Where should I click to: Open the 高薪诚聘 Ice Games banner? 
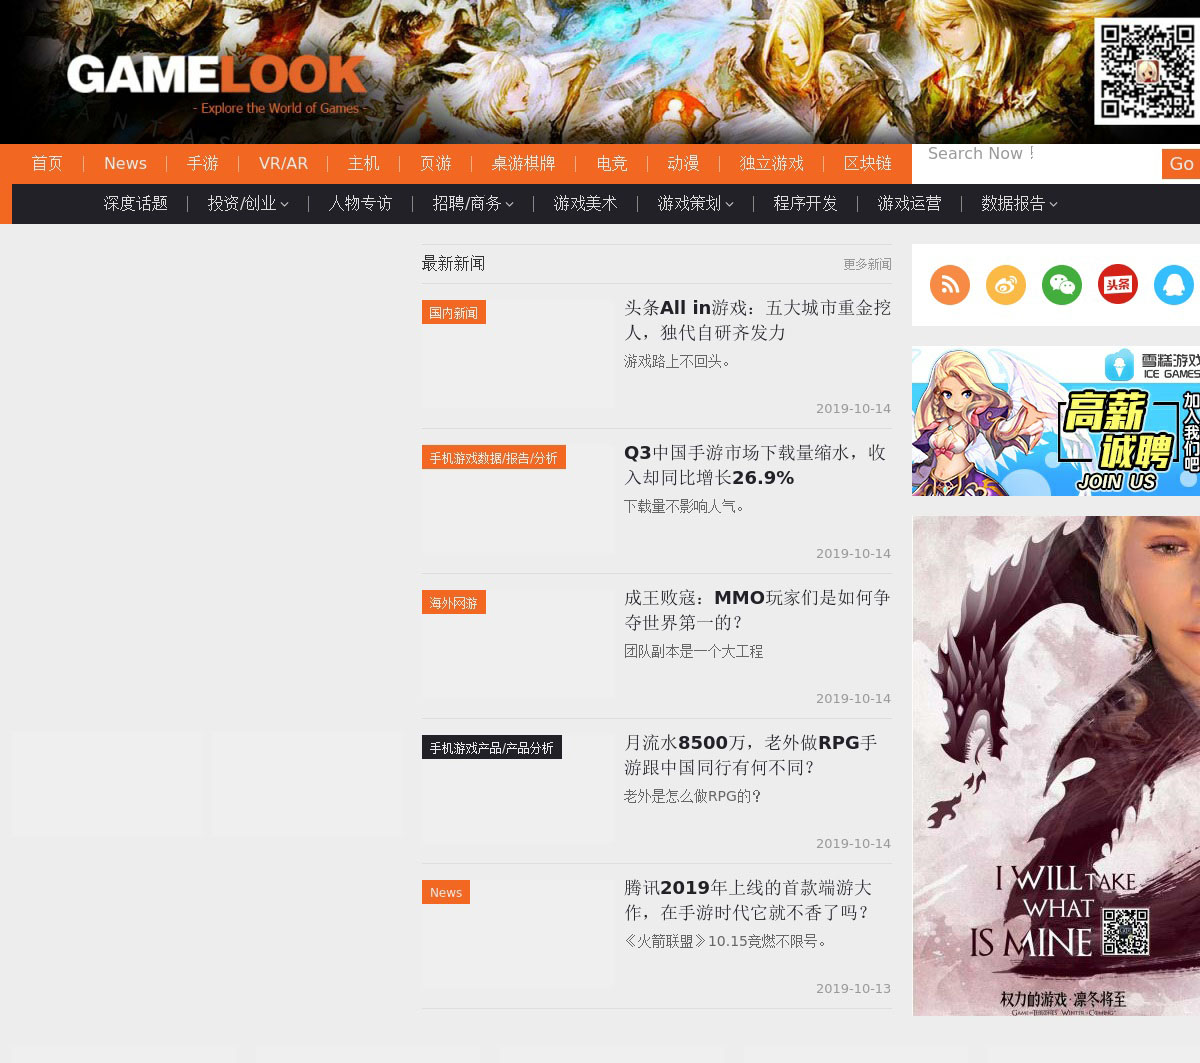point(1056,421)
